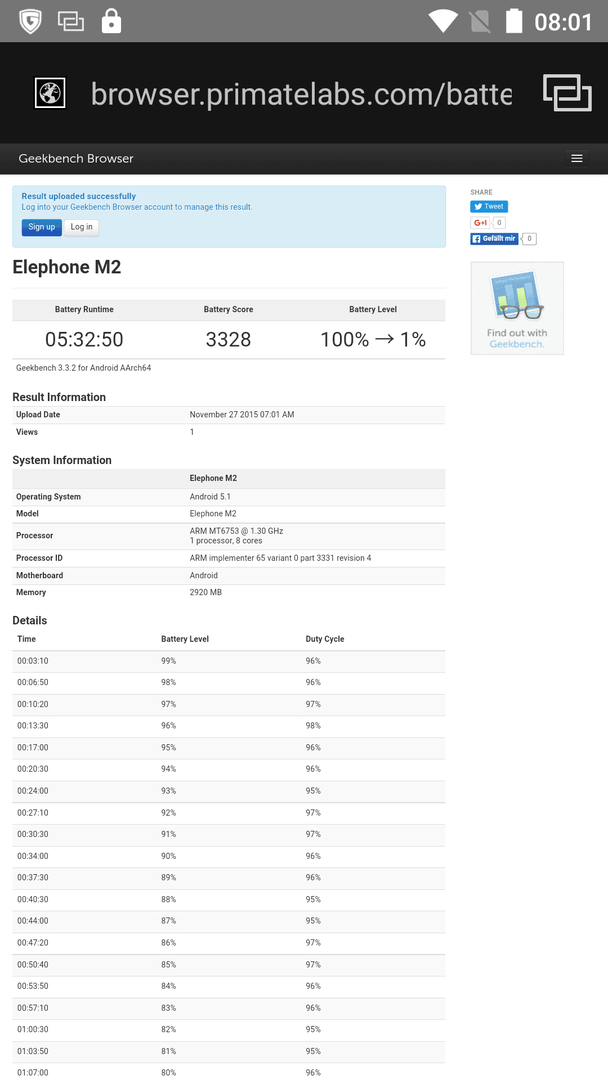Select the address bar URL field

click(301, 93)
